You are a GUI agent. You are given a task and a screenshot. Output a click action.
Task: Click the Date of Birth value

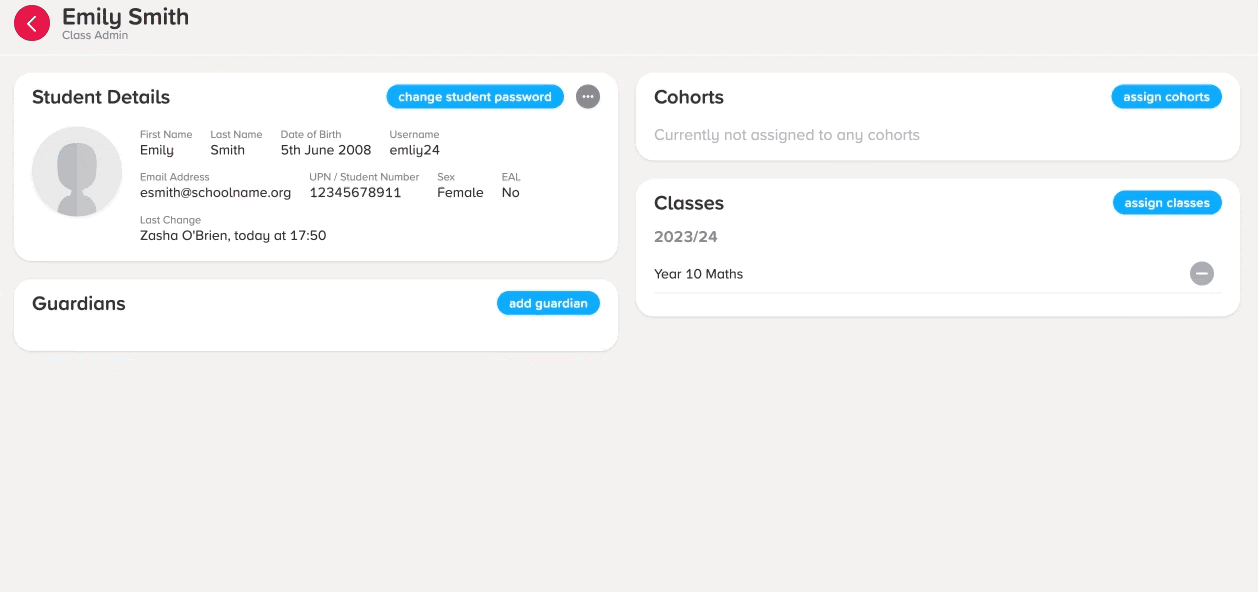coord(326,150)
